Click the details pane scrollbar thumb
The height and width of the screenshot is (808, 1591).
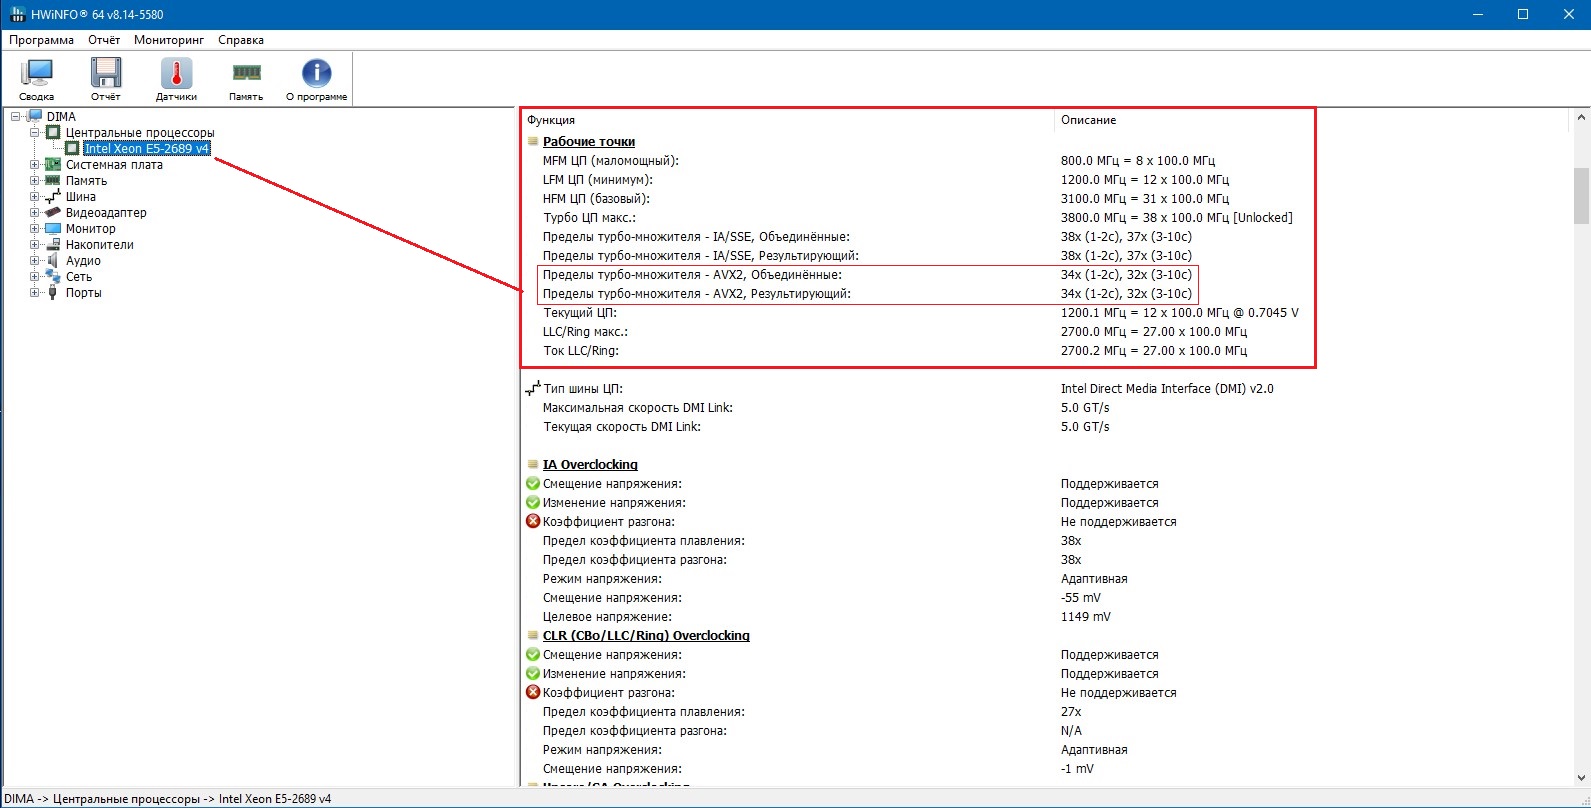pos(1581,196)
